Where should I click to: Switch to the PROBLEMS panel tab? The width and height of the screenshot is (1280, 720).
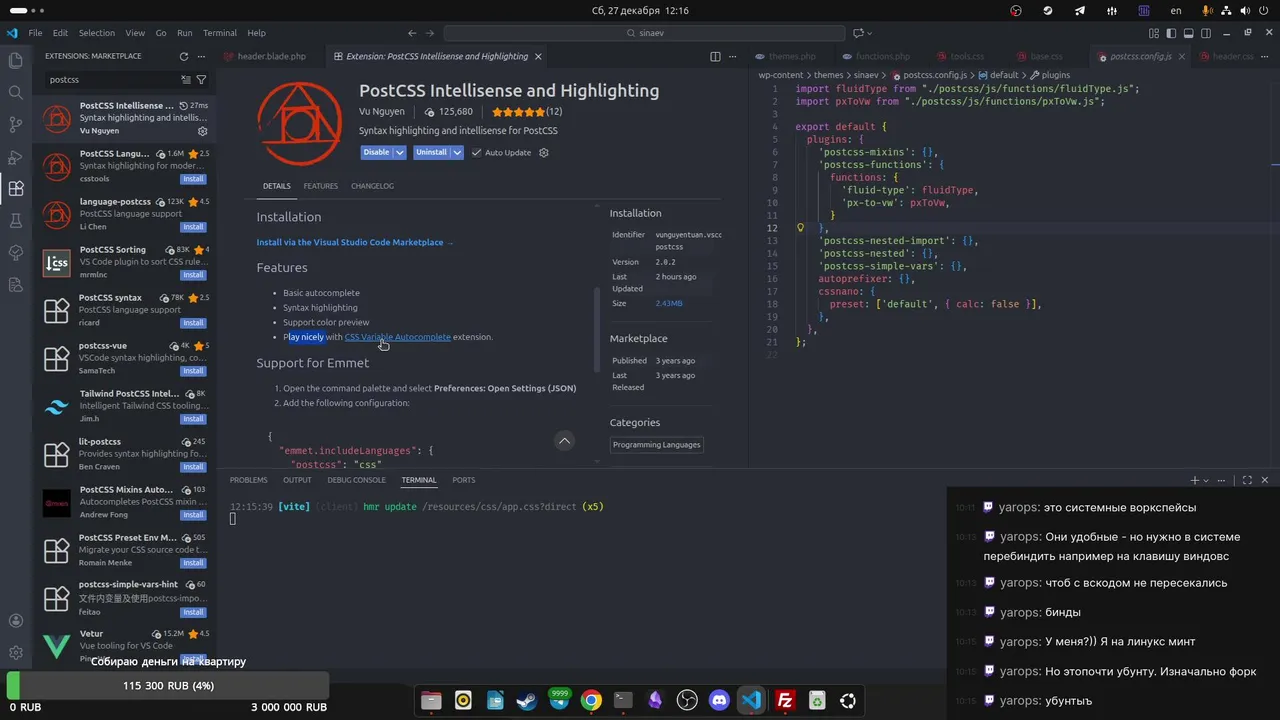click(x=248, y=480)
